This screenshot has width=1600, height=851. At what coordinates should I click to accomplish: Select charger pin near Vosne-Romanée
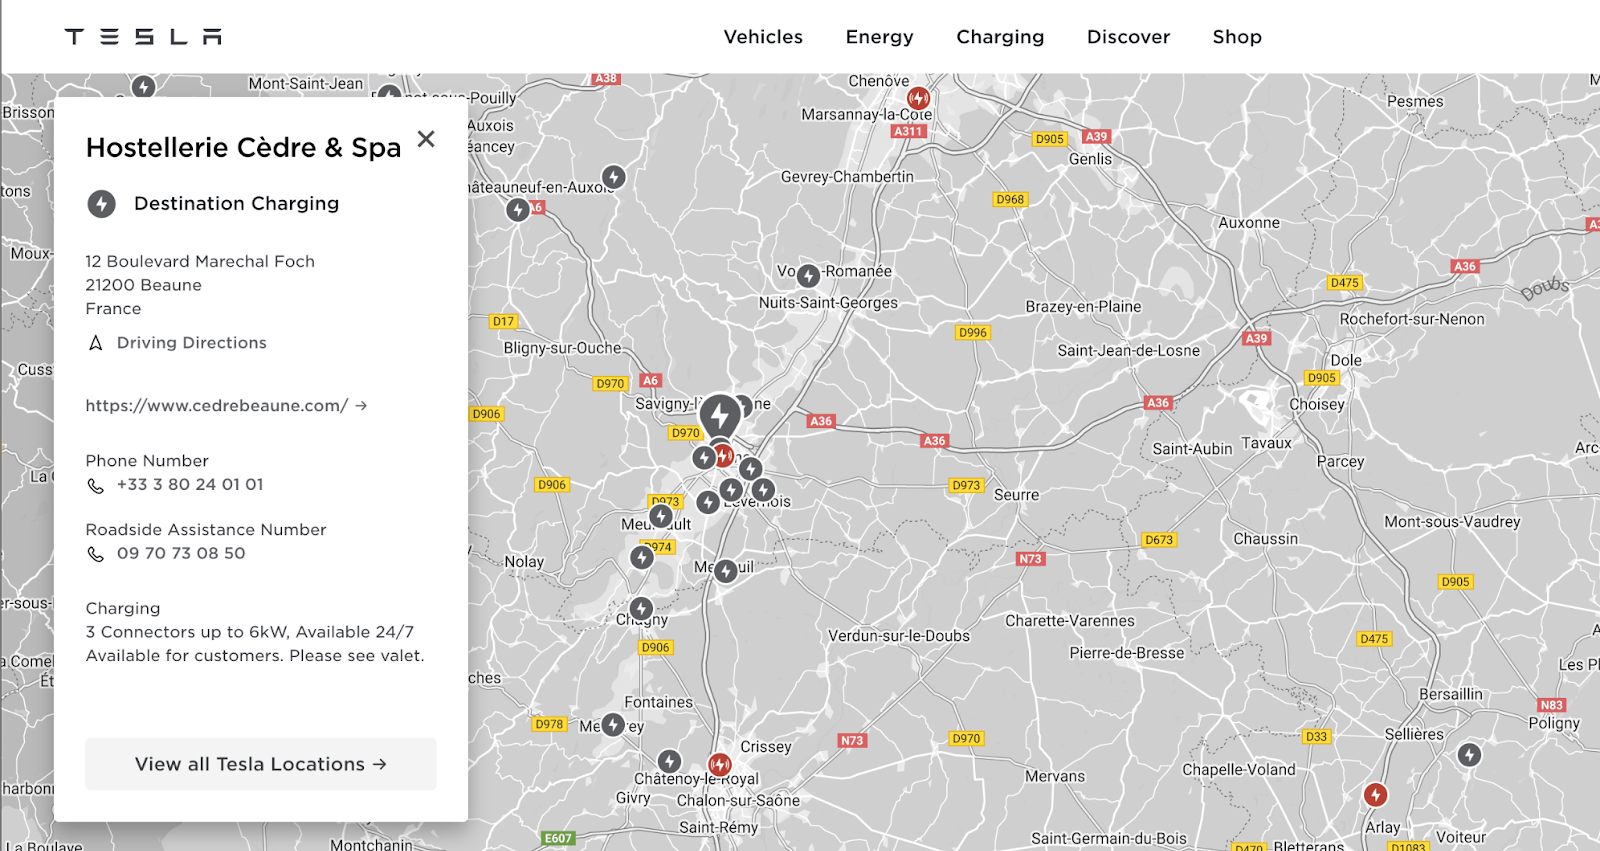tap(808, 275)
